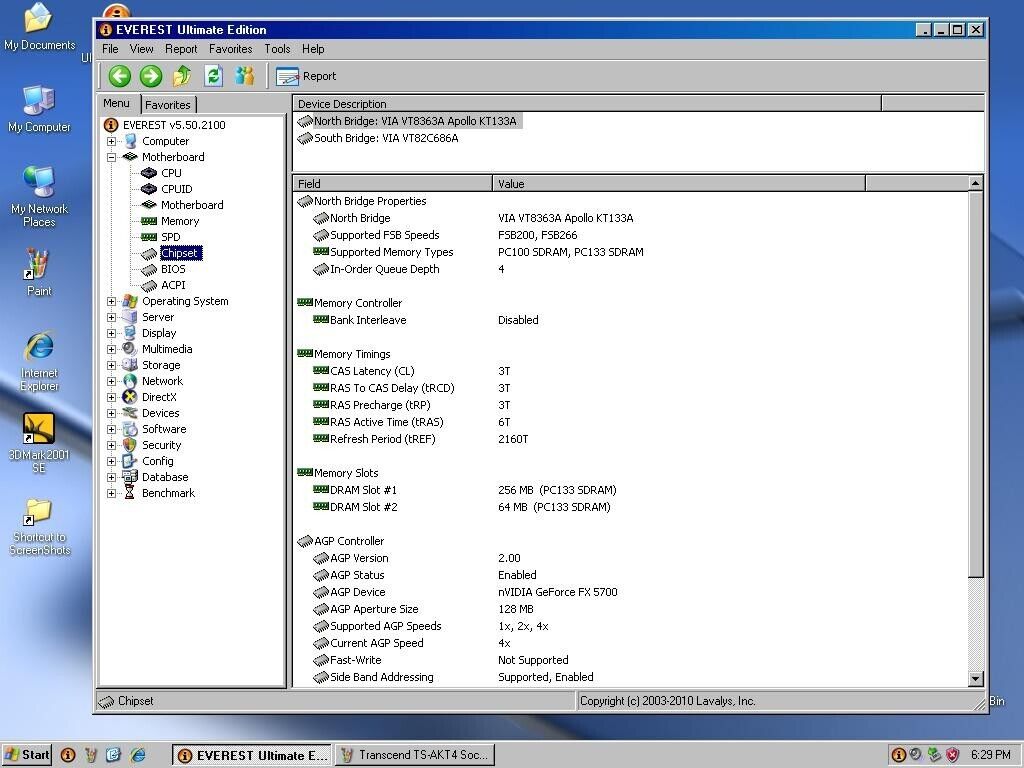Open the Help menu
This screenshot has width=1024, height=768.
pos(313,49)
